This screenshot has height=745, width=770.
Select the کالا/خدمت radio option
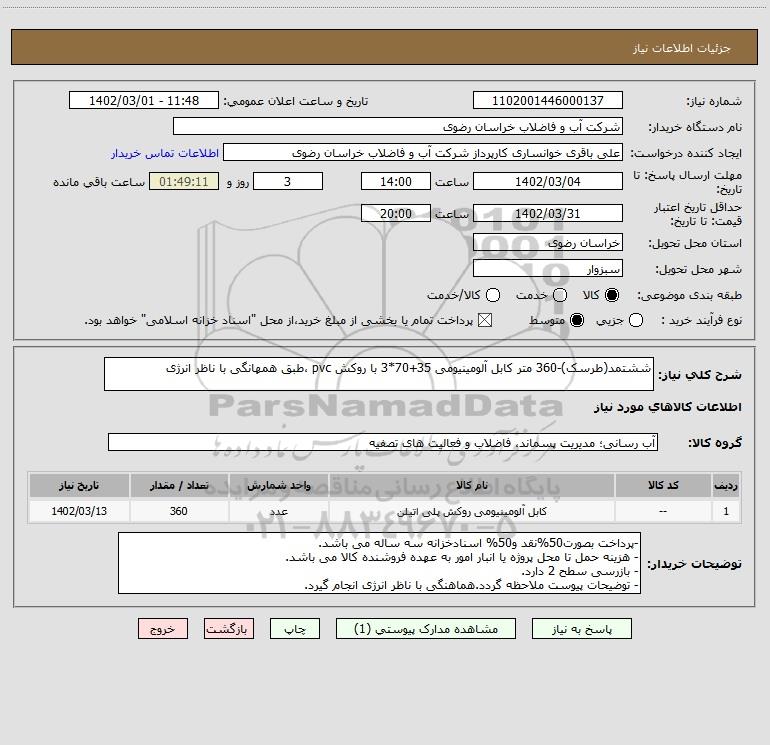pos(493,295)
